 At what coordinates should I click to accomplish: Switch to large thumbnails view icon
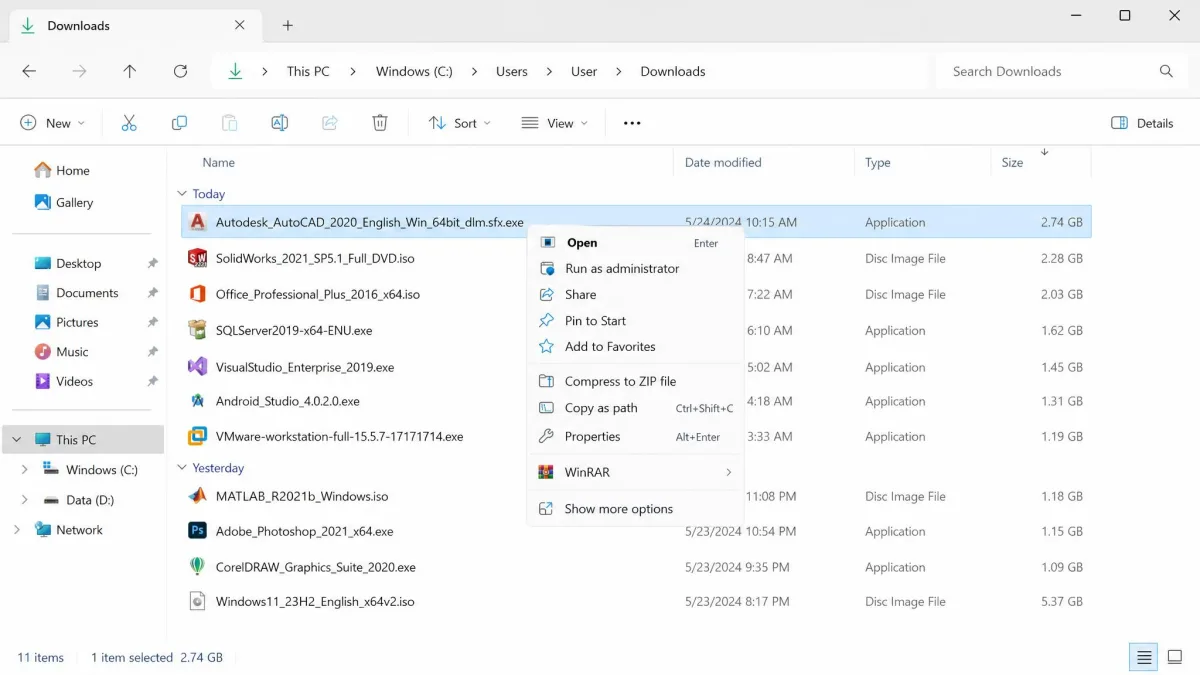click(1175, 657)
